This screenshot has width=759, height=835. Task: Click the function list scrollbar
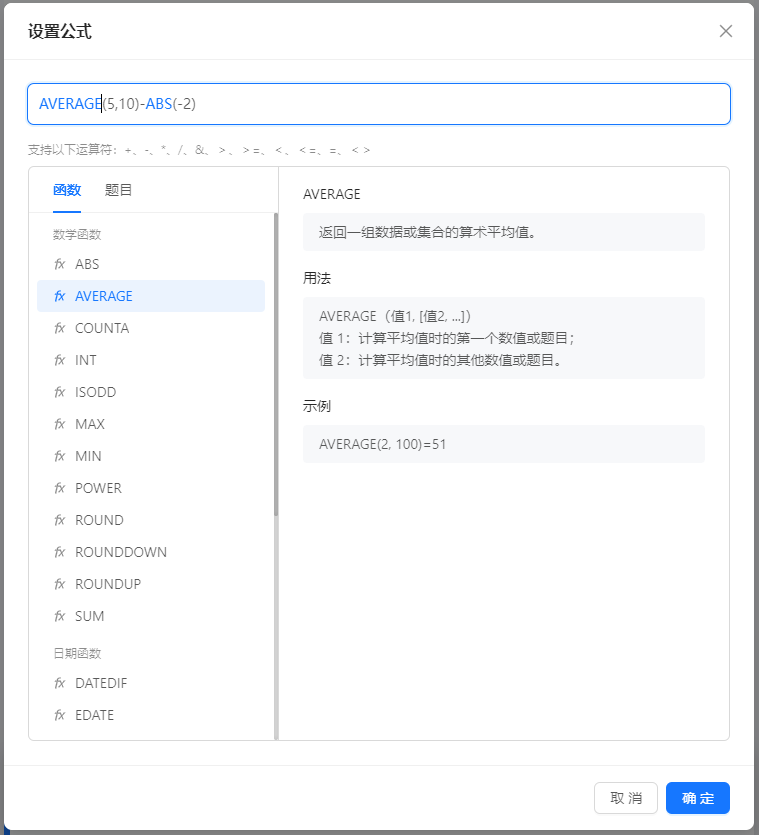[x=276, y=364]
